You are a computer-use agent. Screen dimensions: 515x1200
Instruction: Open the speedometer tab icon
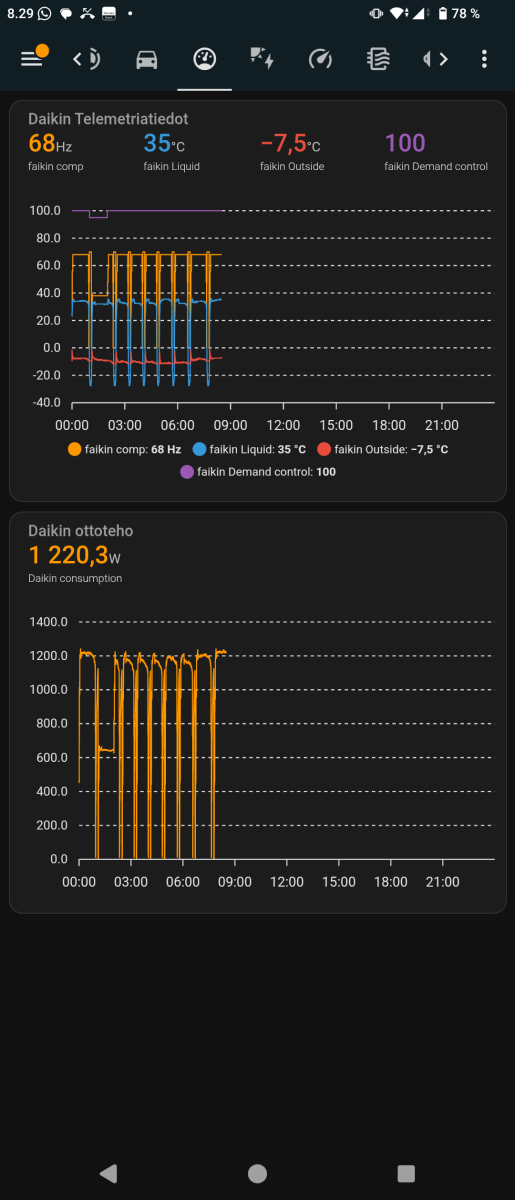[x=320, y=59]
